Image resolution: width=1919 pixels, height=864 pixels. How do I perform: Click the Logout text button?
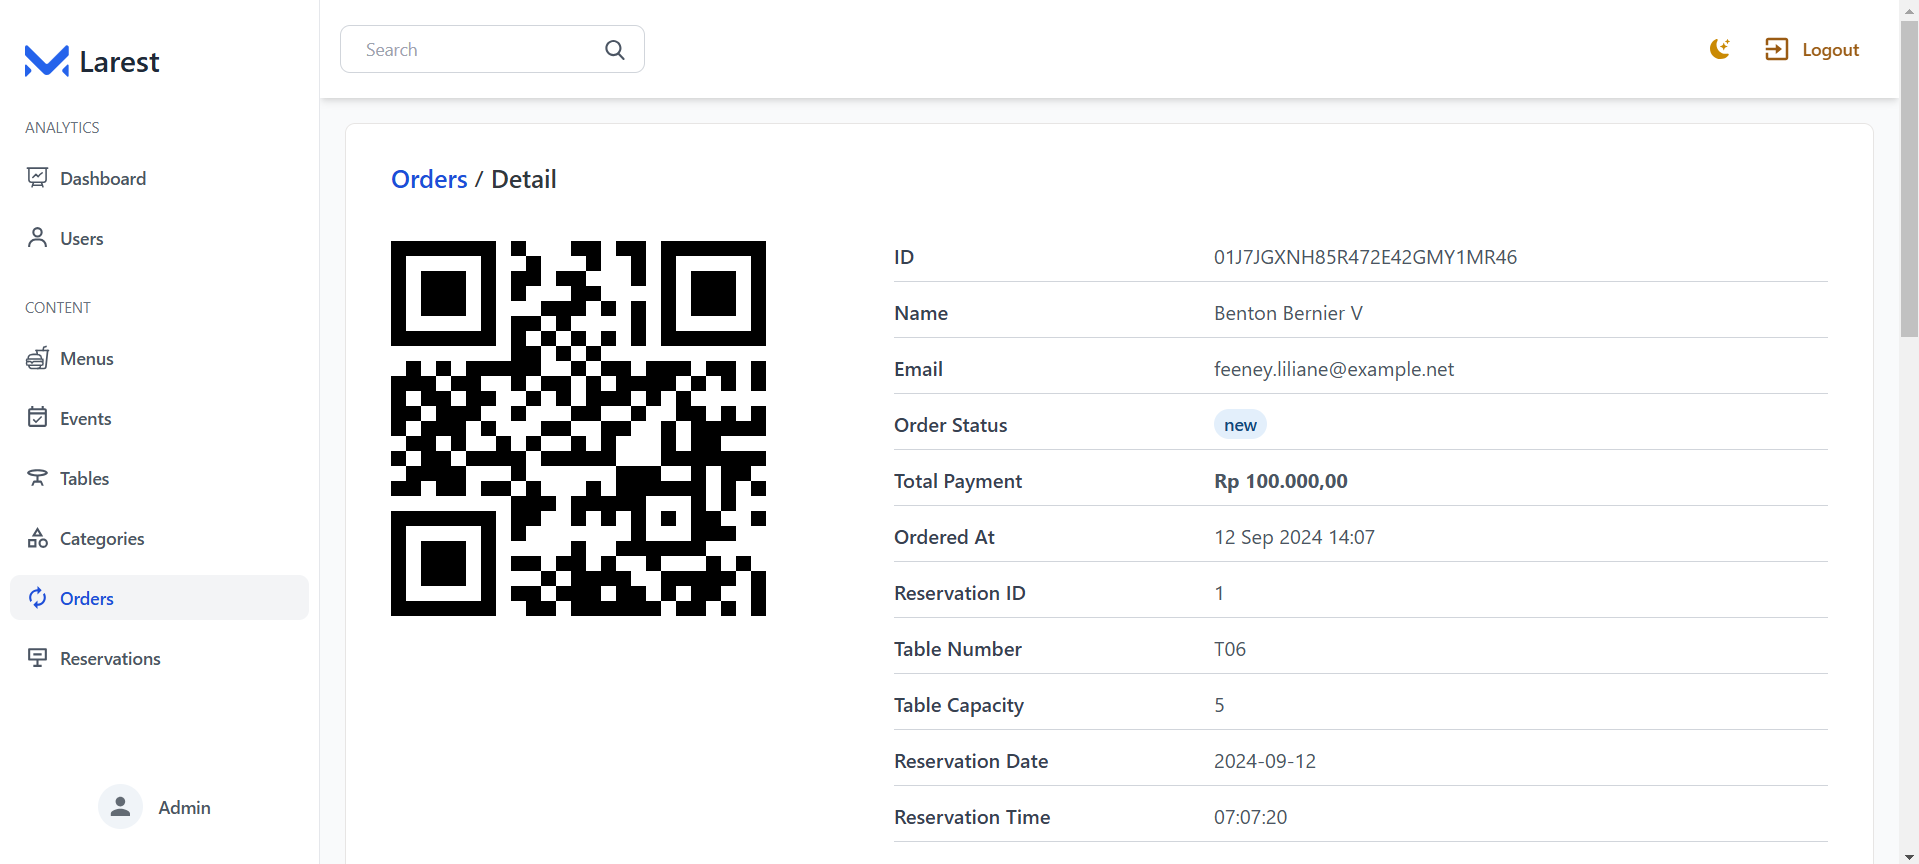(x=1830, y=50)
